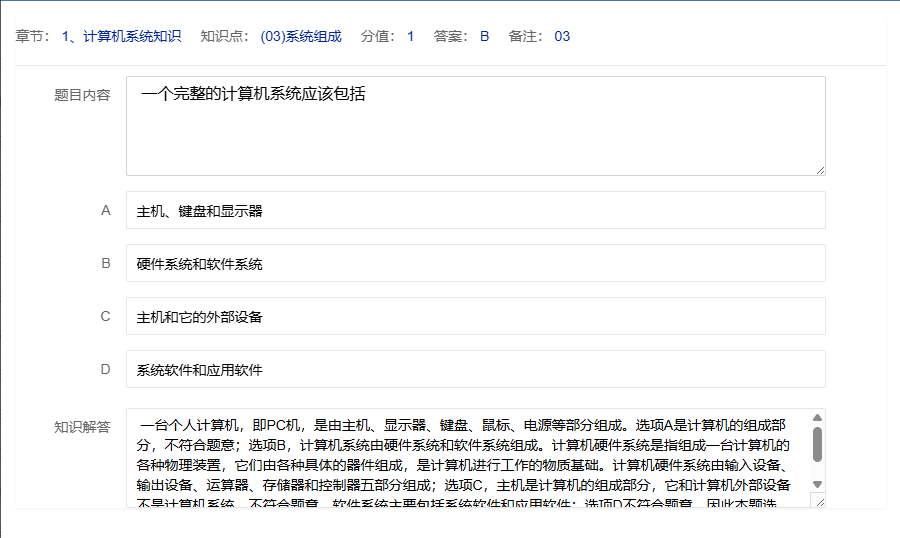The image size is (900, 538).
Task: Click the chapter link 1、计算机系统知识
Action: click(121, 37)
